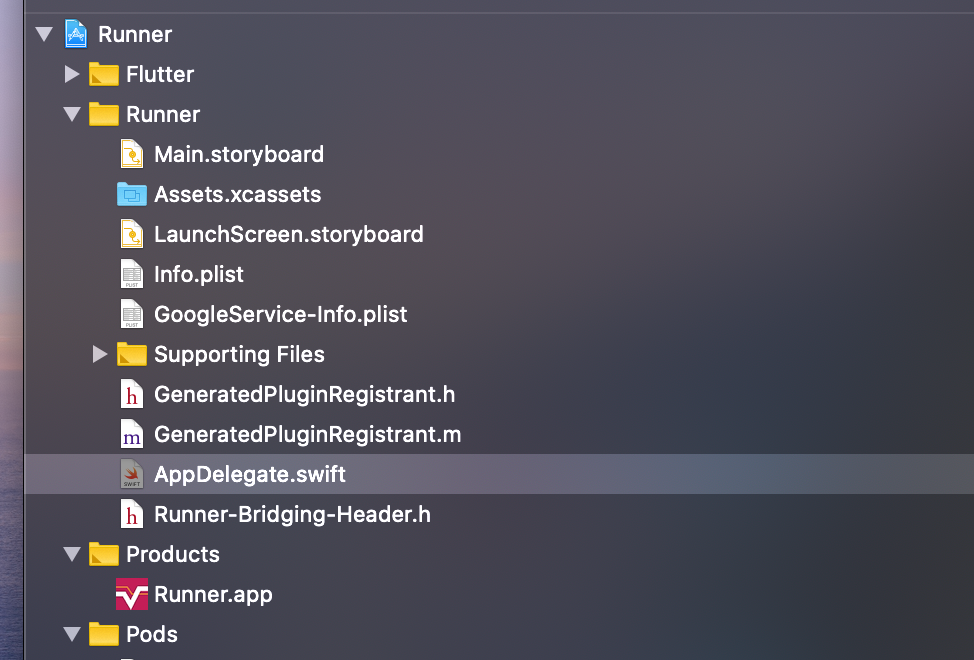
Task: Collapse the Products group
Action: 71,554
